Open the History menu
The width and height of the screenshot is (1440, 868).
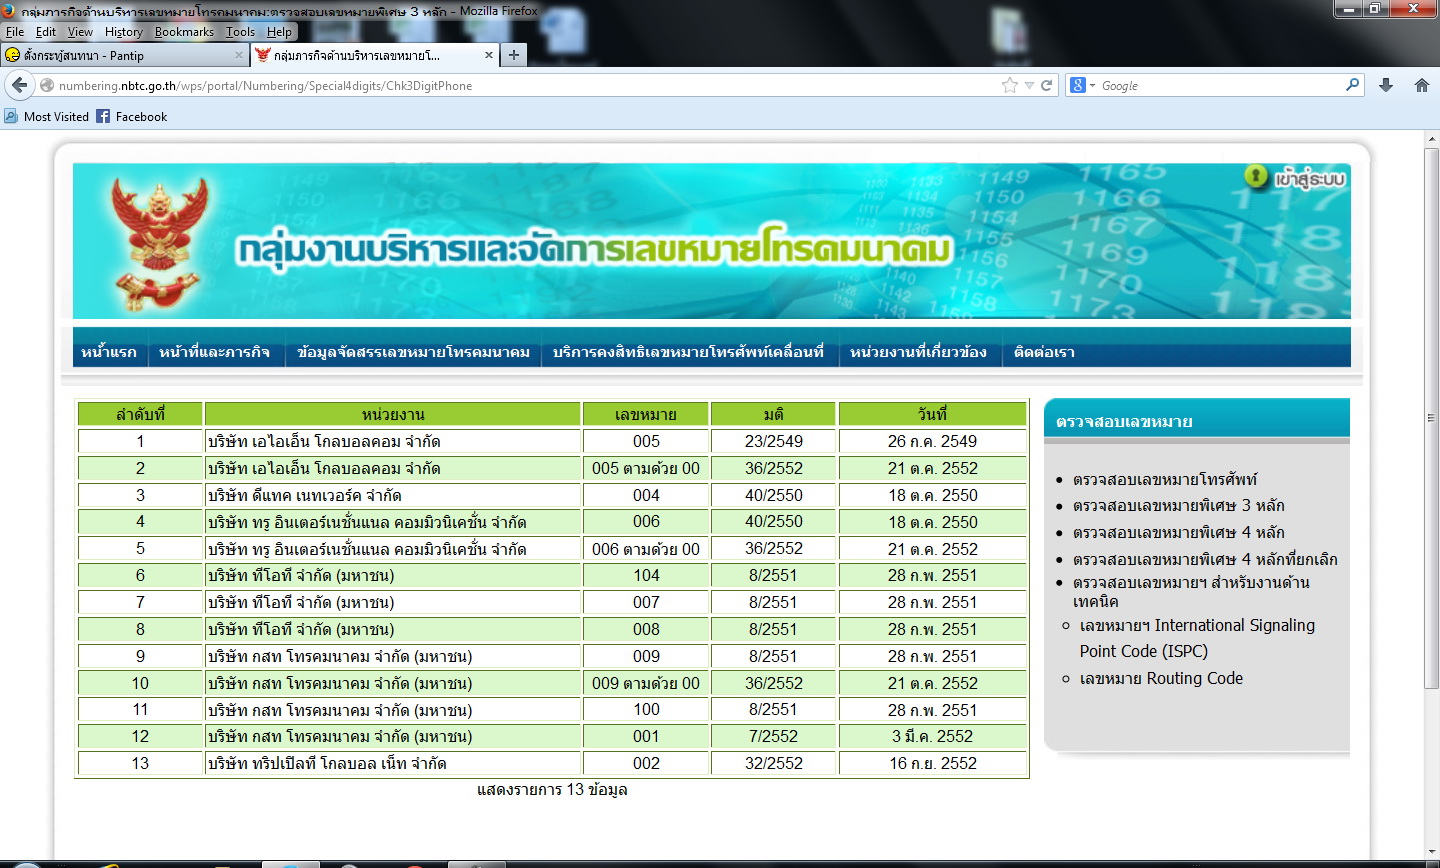point(124,32)
